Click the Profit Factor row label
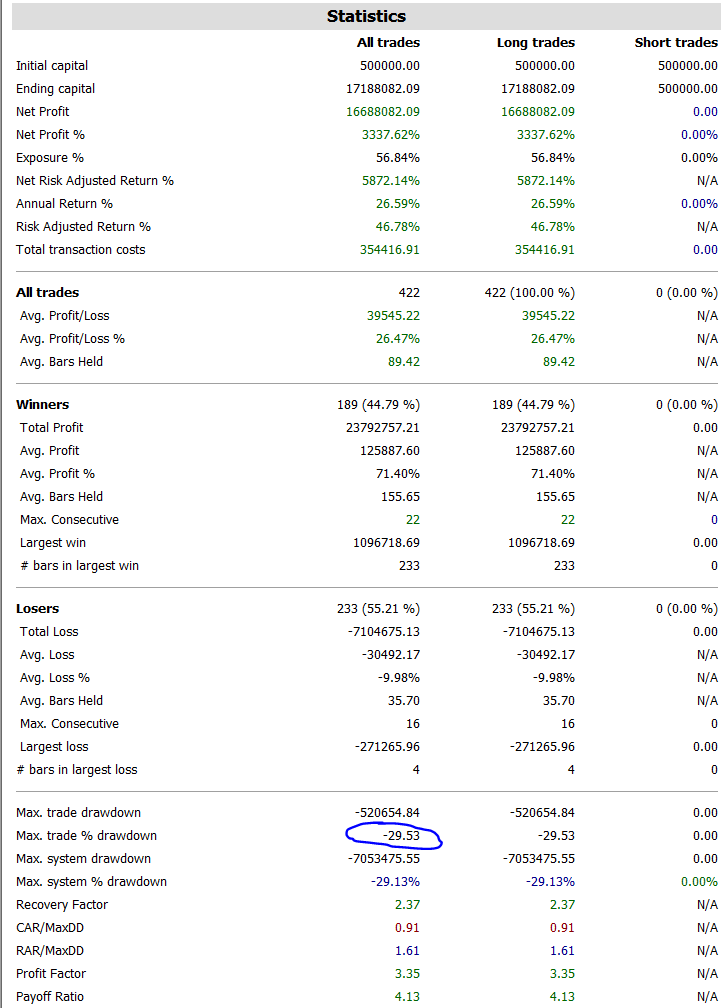 [x=51, y=973]
